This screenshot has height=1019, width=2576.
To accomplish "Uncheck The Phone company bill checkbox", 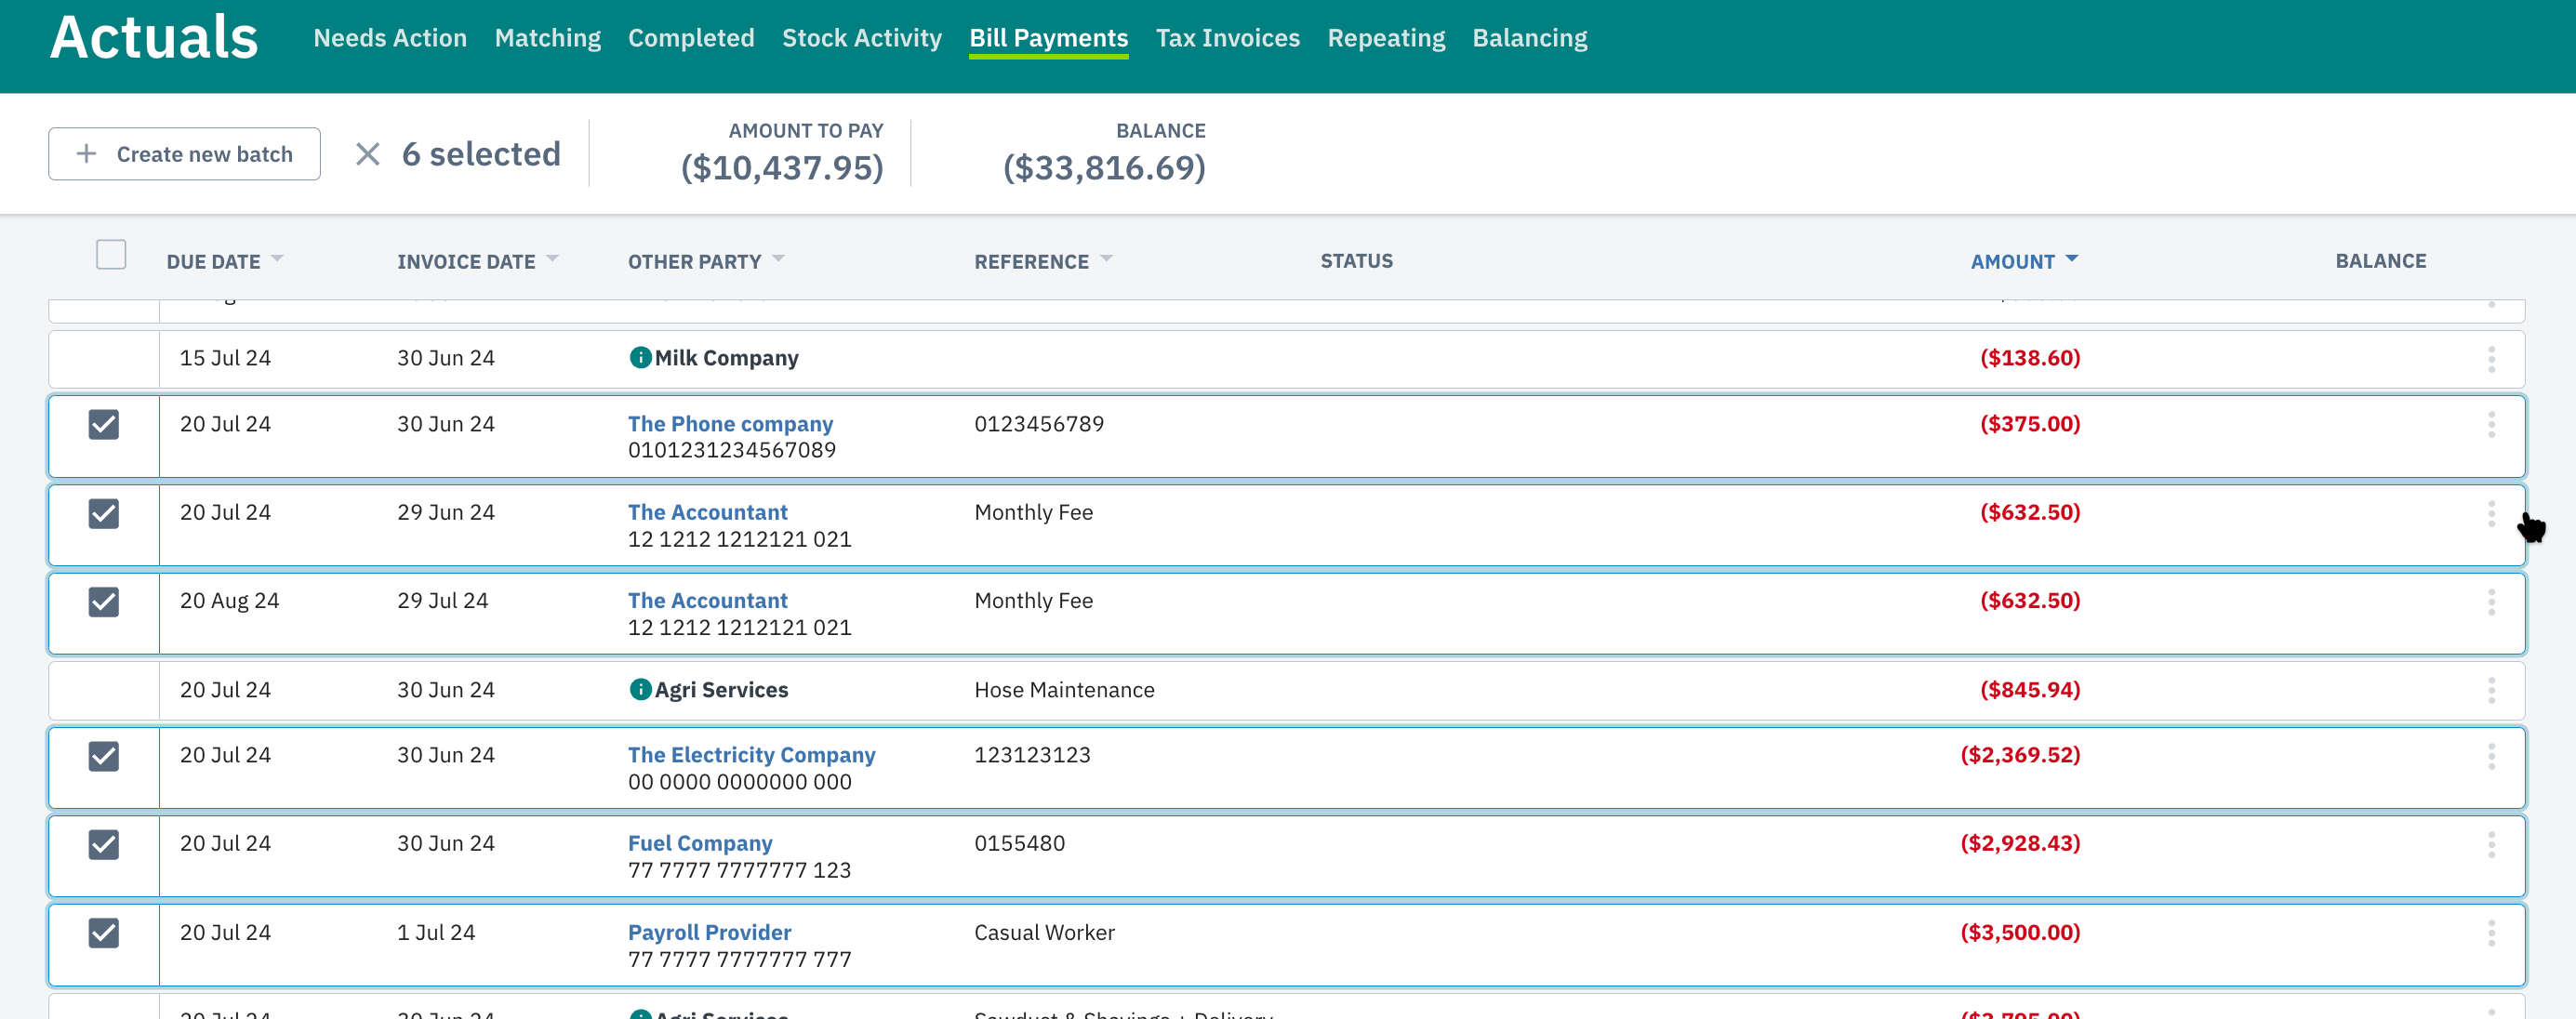I will (104, 424).
